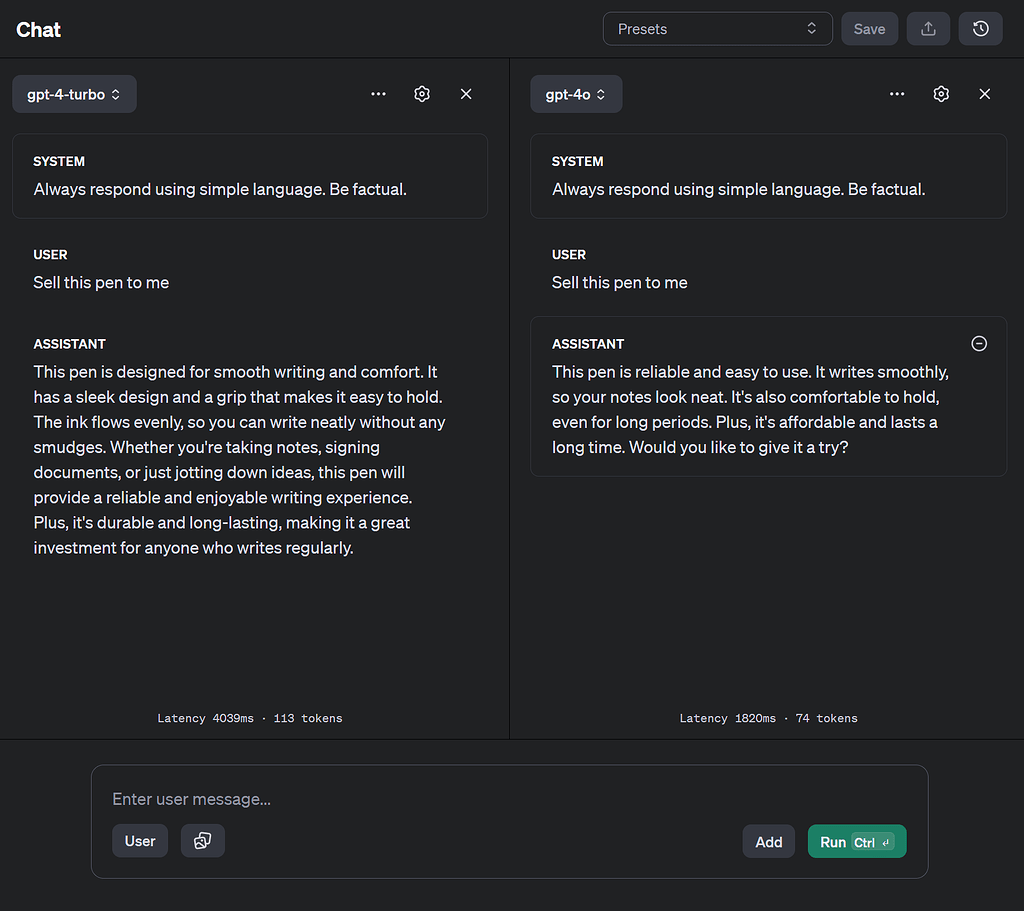This screenshot has width=1024, height=911.
Task: Click the Add button near the message box
Action: pos(768,841)
